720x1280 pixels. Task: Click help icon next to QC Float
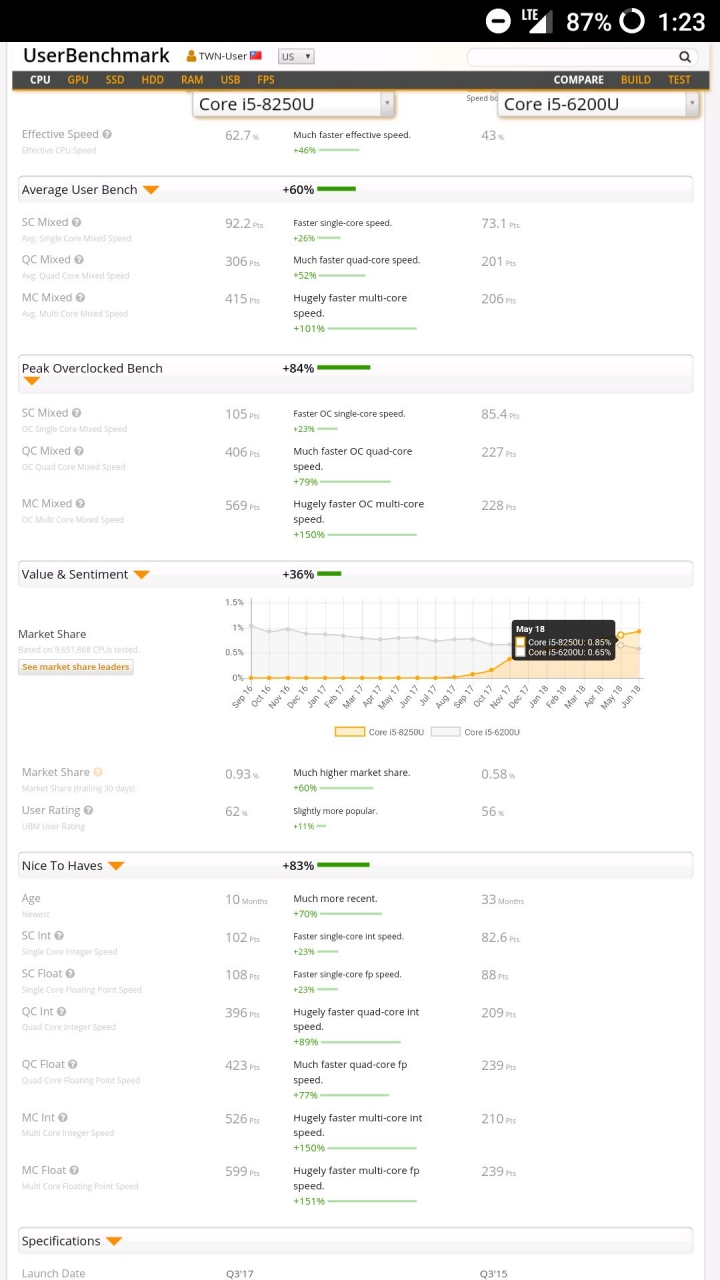pyautogui.click(x=73, y=1064)
